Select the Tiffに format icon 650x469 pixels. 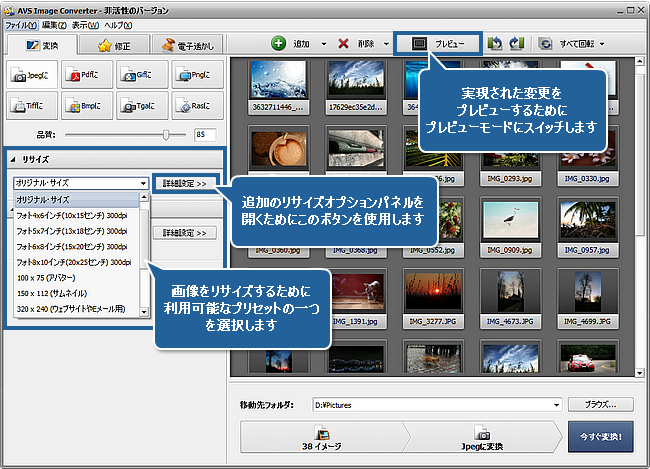click(32, 104)
